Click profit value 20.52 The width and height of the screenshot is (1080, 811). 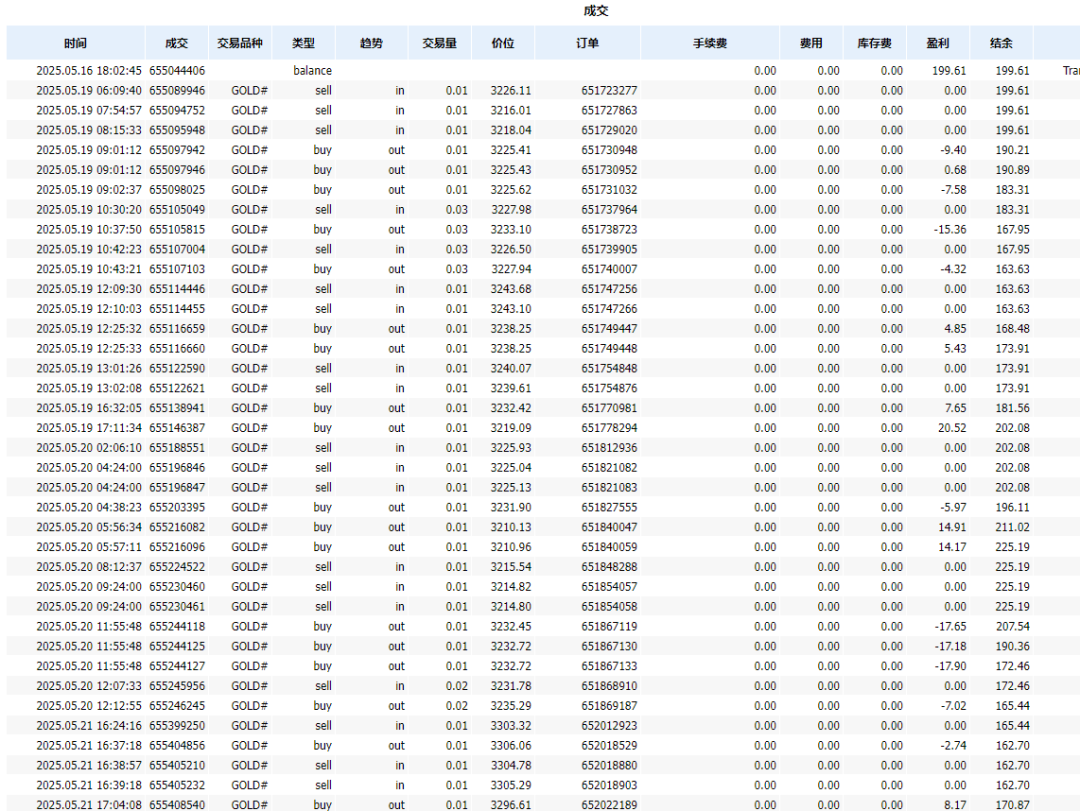(952, 428)
